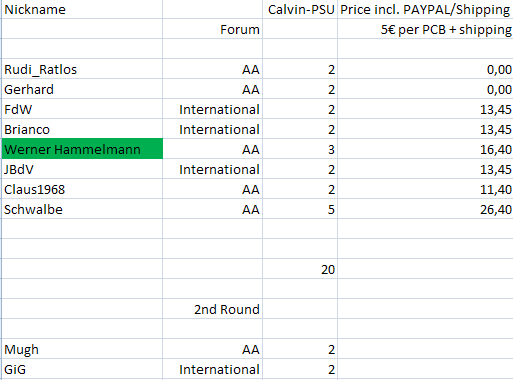Click GiG's International forum cell
Screen dimensions: 513x380
[213, 369]
